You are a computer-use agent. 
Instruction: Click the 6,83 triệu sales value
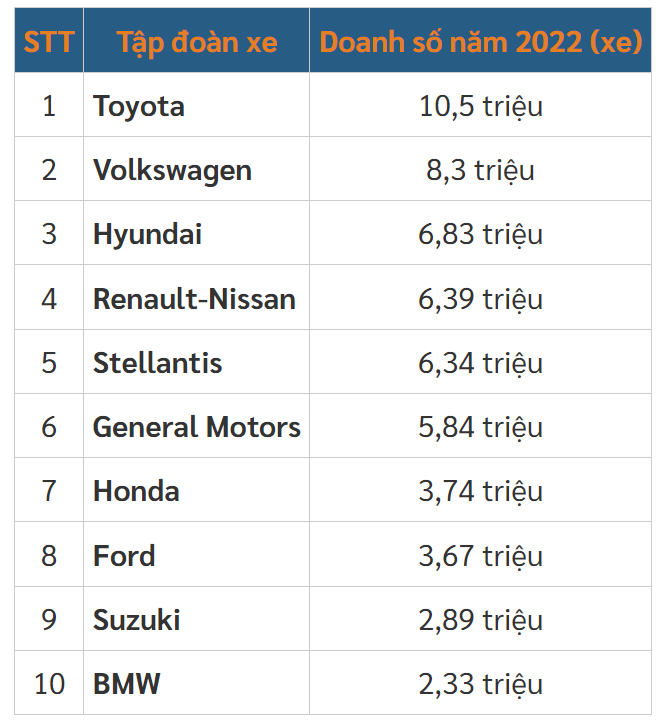pos(480,234)
